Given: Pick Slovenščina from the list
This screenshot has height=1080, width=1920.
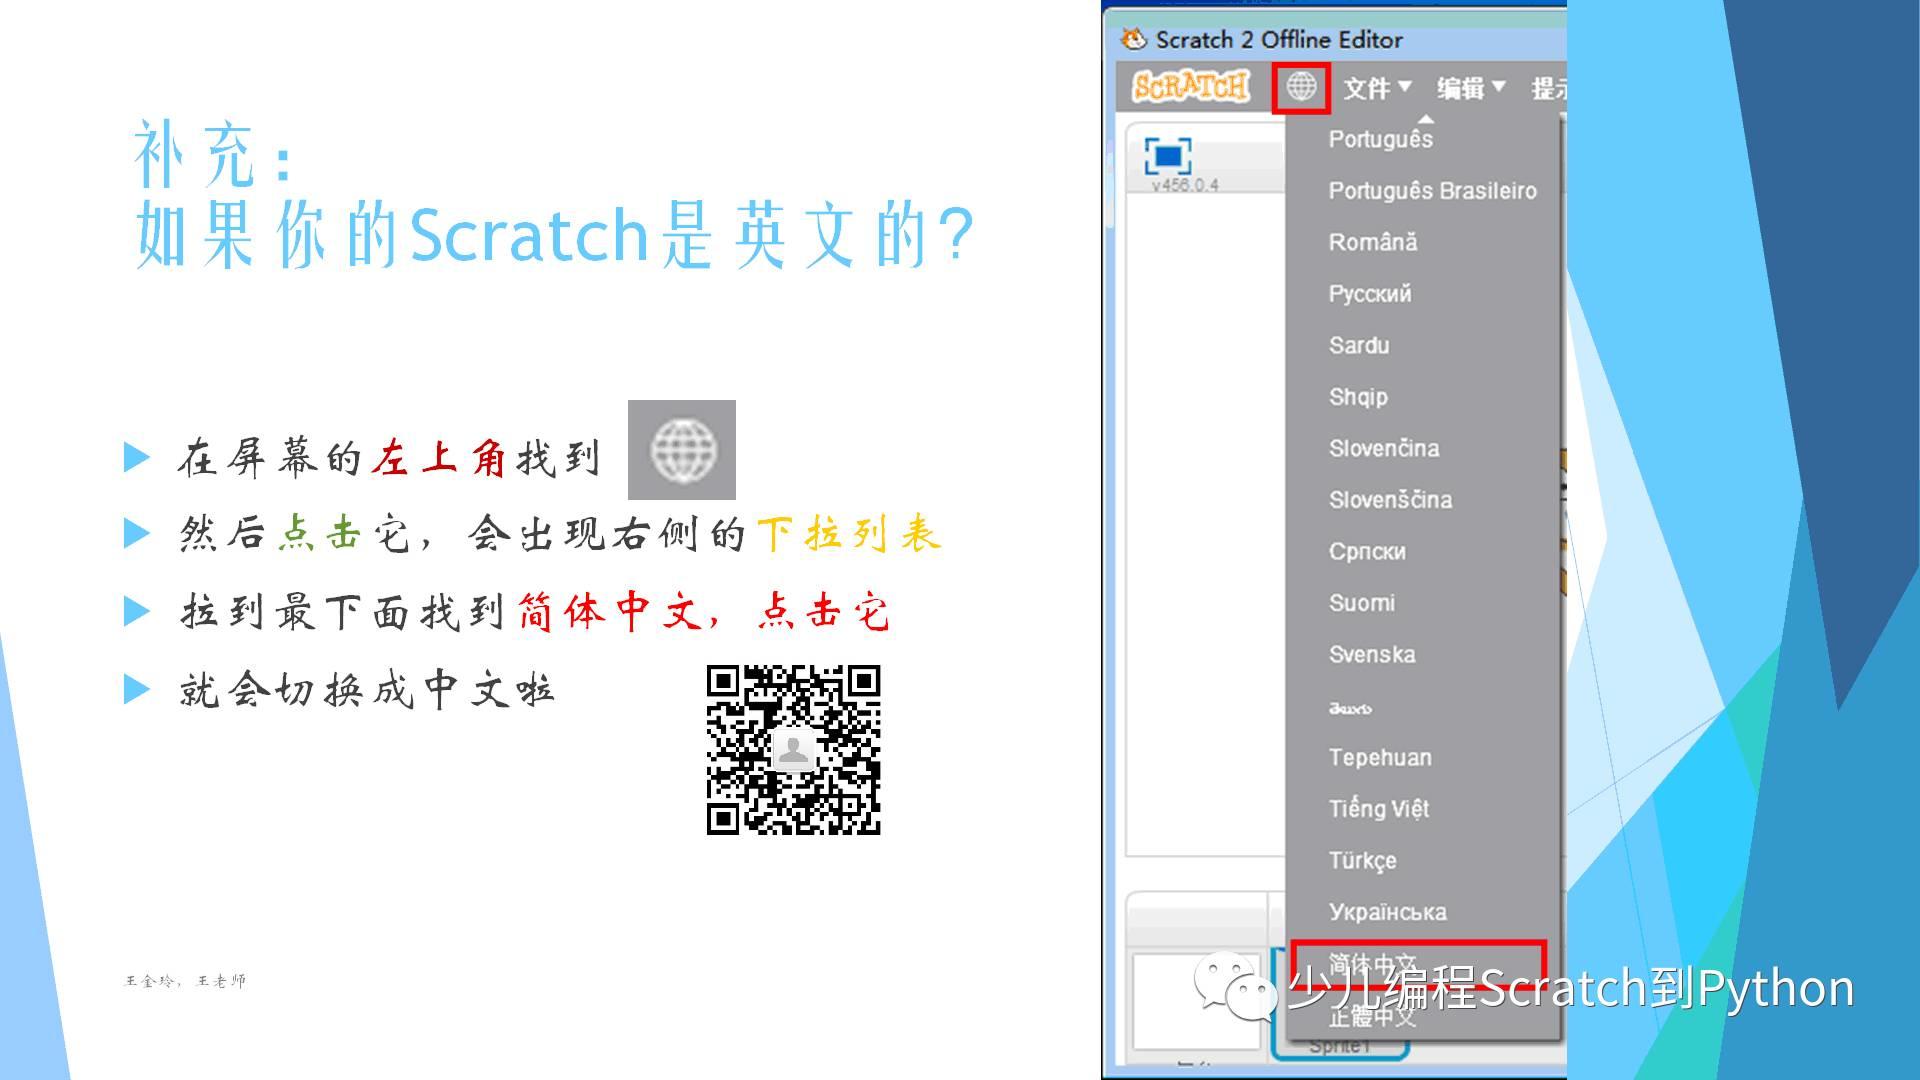Looking at the screenshot, I should 1390,500.
